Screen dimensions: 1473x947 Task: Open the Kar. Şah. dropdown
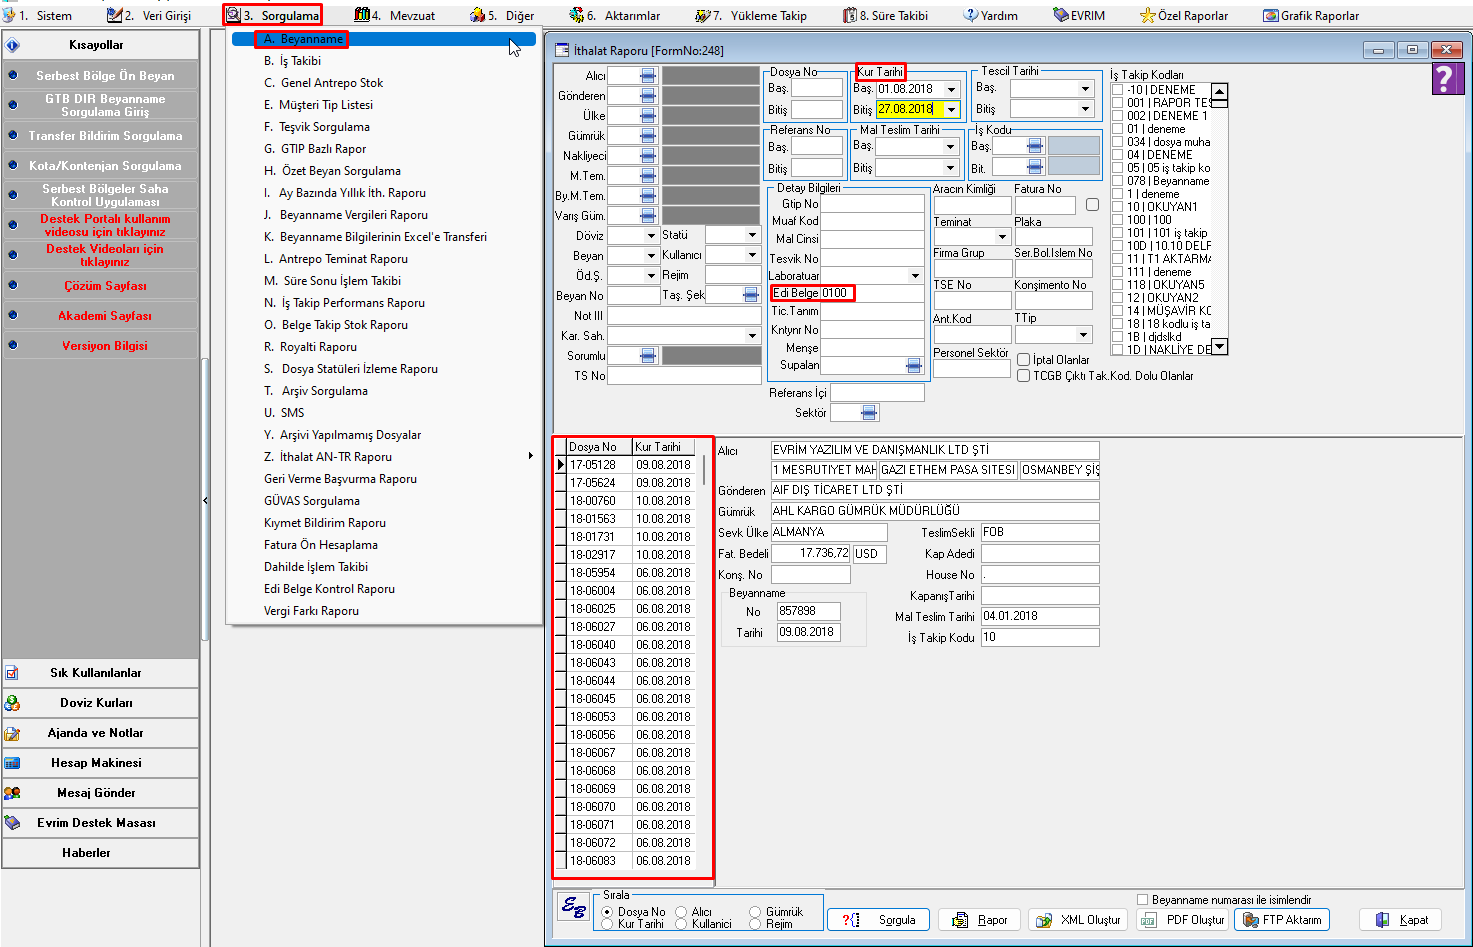pyautogui.click(x=752, y=336)
